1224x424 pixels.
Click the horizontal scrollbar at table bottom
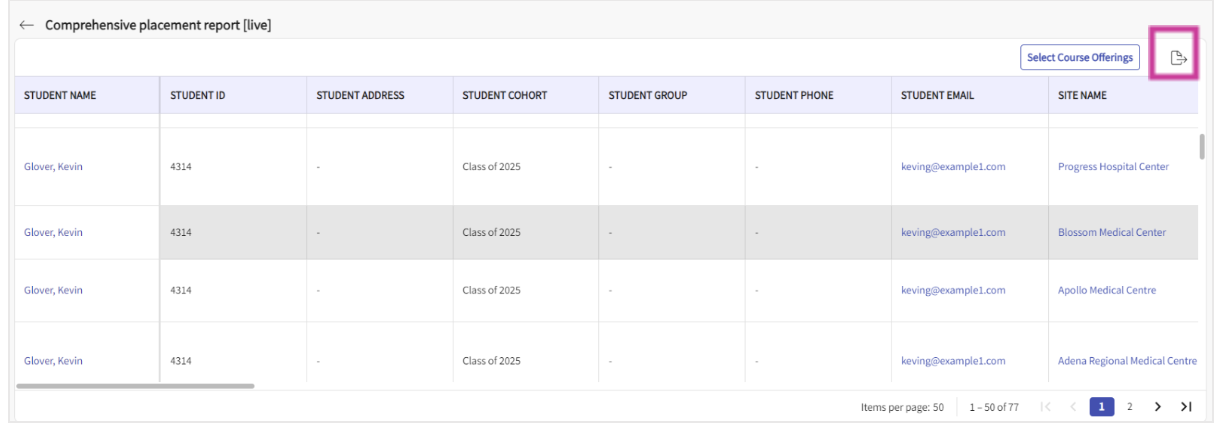pyautogui.click(x=136, y=385)
